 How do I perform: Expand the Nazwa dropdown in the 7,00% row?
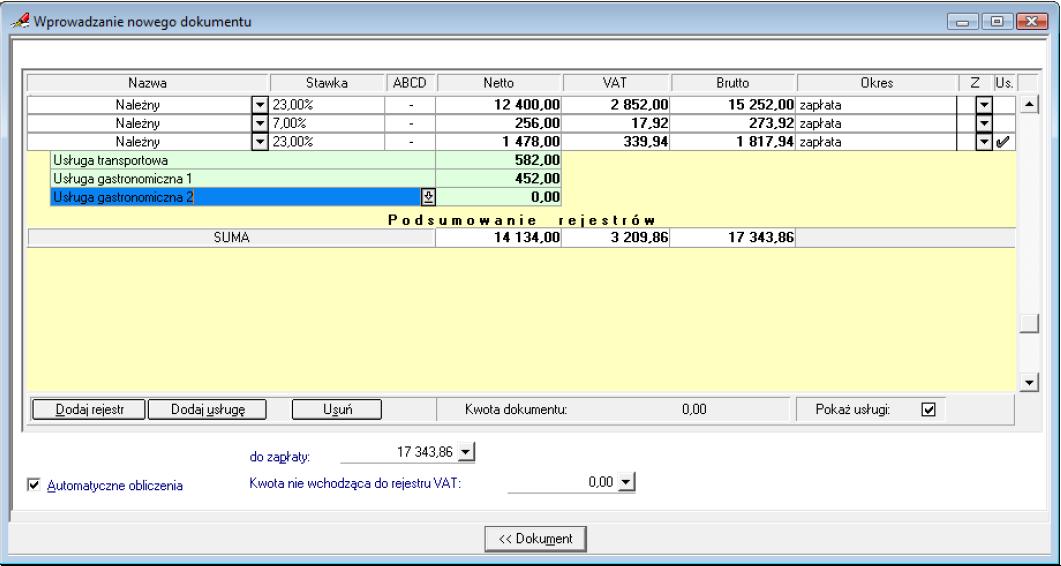[x=260, y=123]
